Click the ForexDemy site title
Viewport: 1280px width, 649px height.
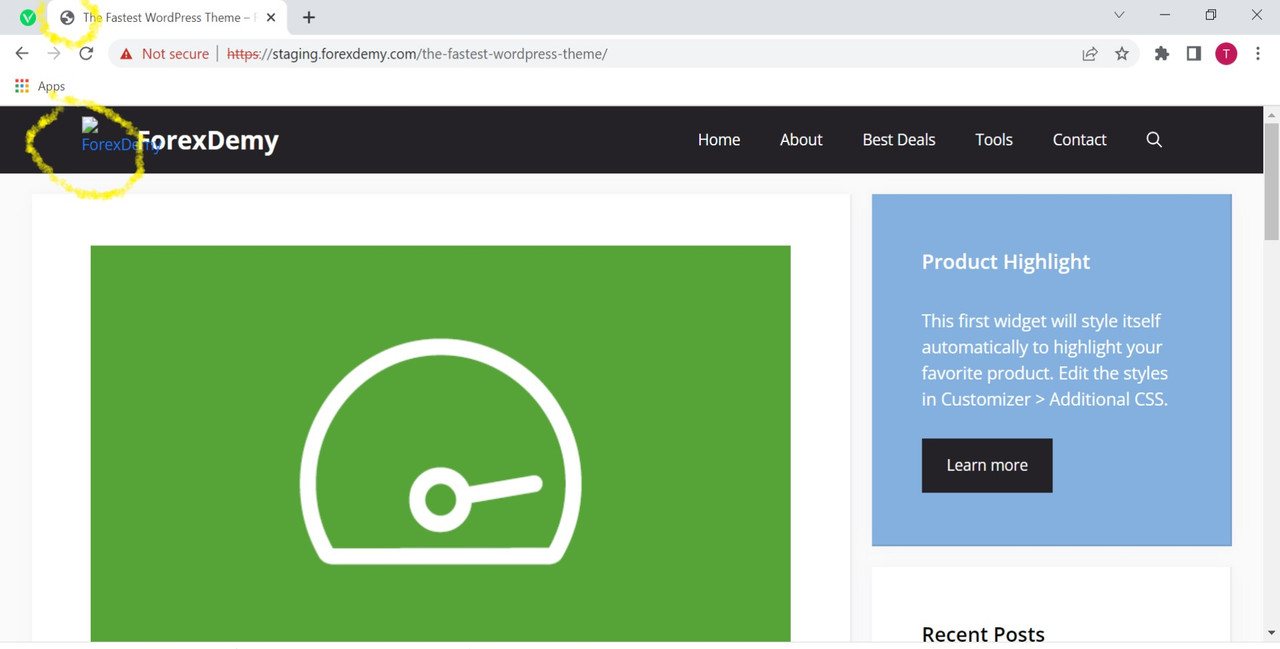tap(207, 140)
